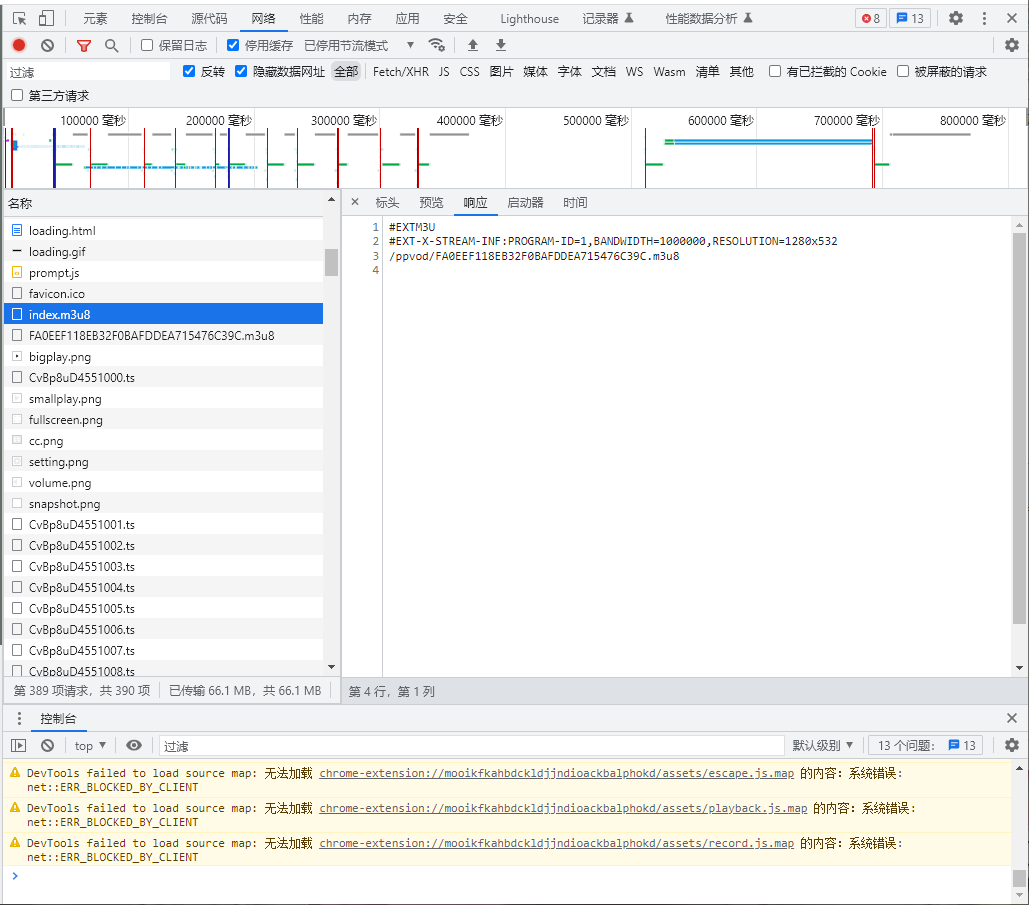Select loading.html request row

(x=163, y=230)
